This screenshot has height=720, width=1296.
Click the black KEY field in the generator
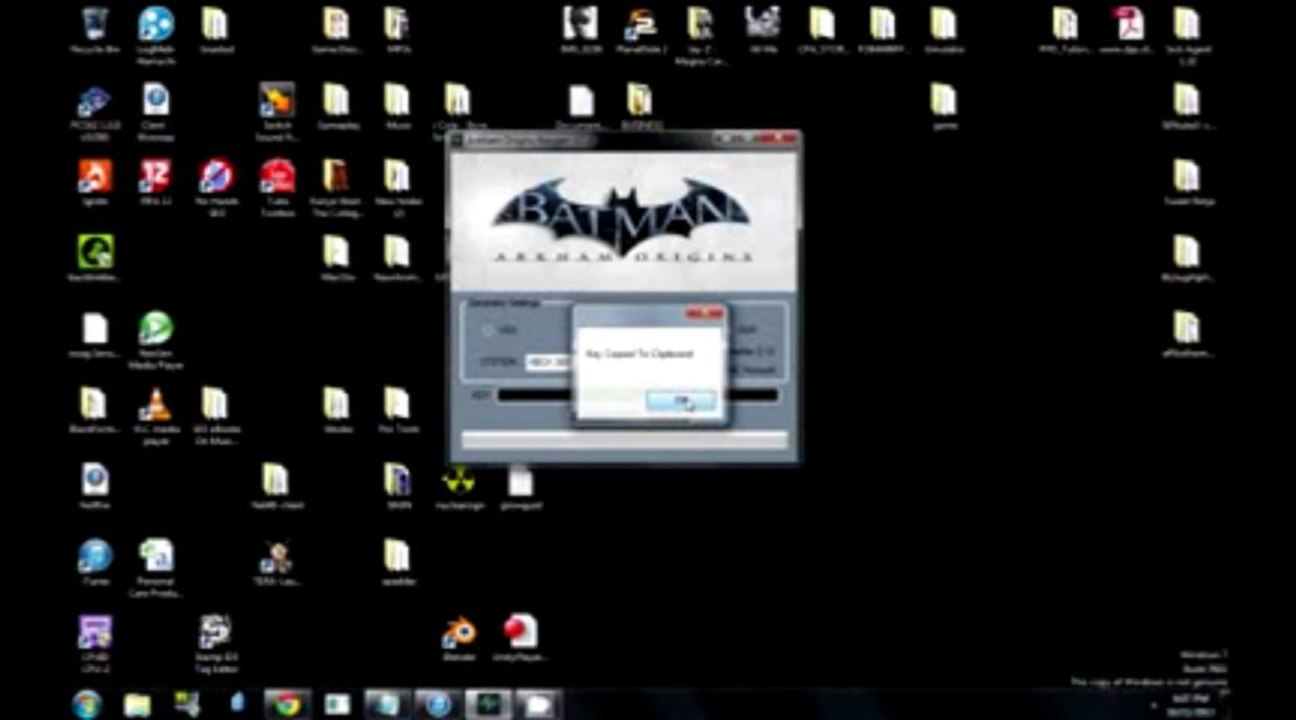637,396
